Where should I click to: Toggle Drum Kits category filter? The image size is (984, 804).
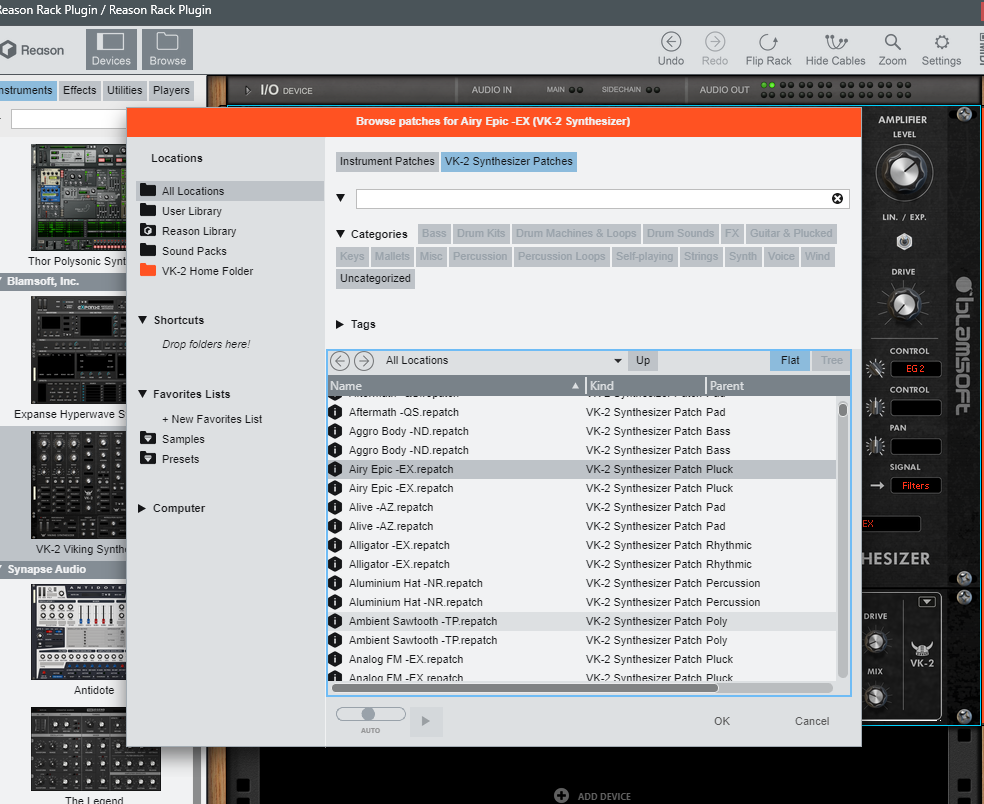[x=481, y=233]
